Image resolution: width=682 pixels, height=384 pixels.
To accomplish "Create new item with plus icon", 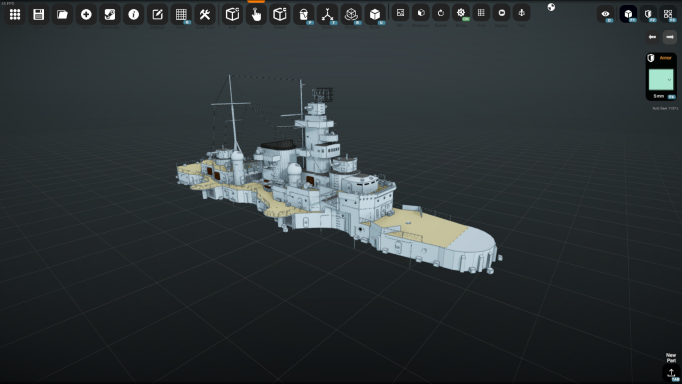I will [x=86, y=14].
